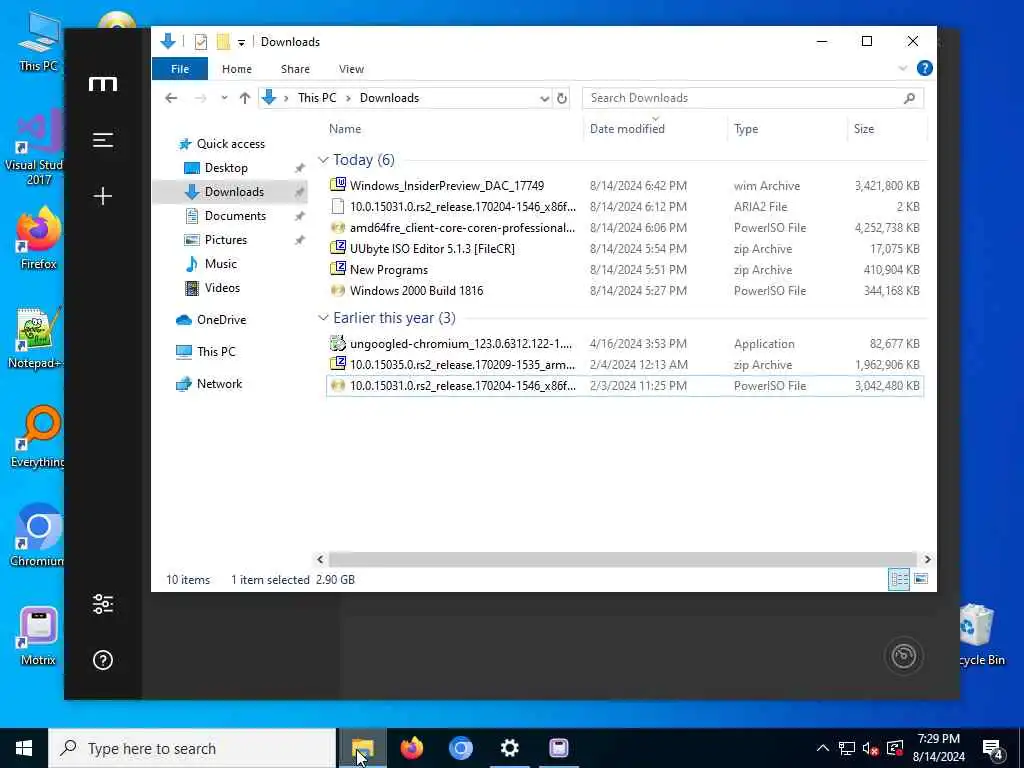This screenshot has height=768, width=1024.
Task: Open the Share ribbon tab
Action: pos(295,69)
